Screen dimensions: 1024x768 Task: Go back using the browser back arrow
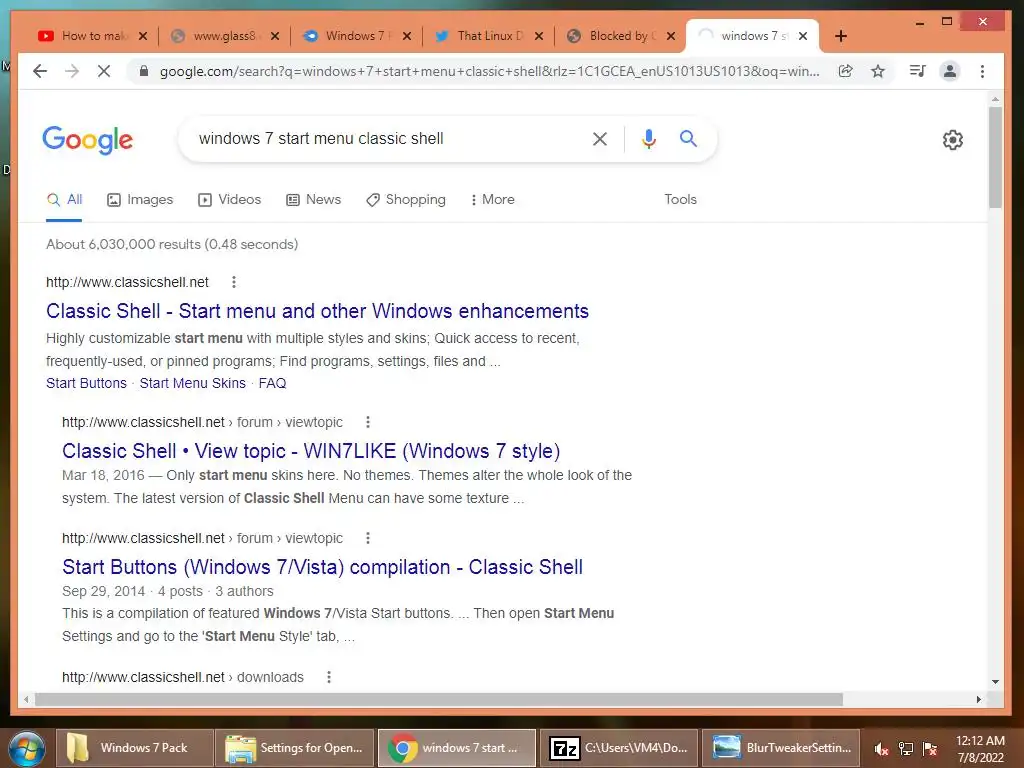pyautogui.click(x=40, y=71)
